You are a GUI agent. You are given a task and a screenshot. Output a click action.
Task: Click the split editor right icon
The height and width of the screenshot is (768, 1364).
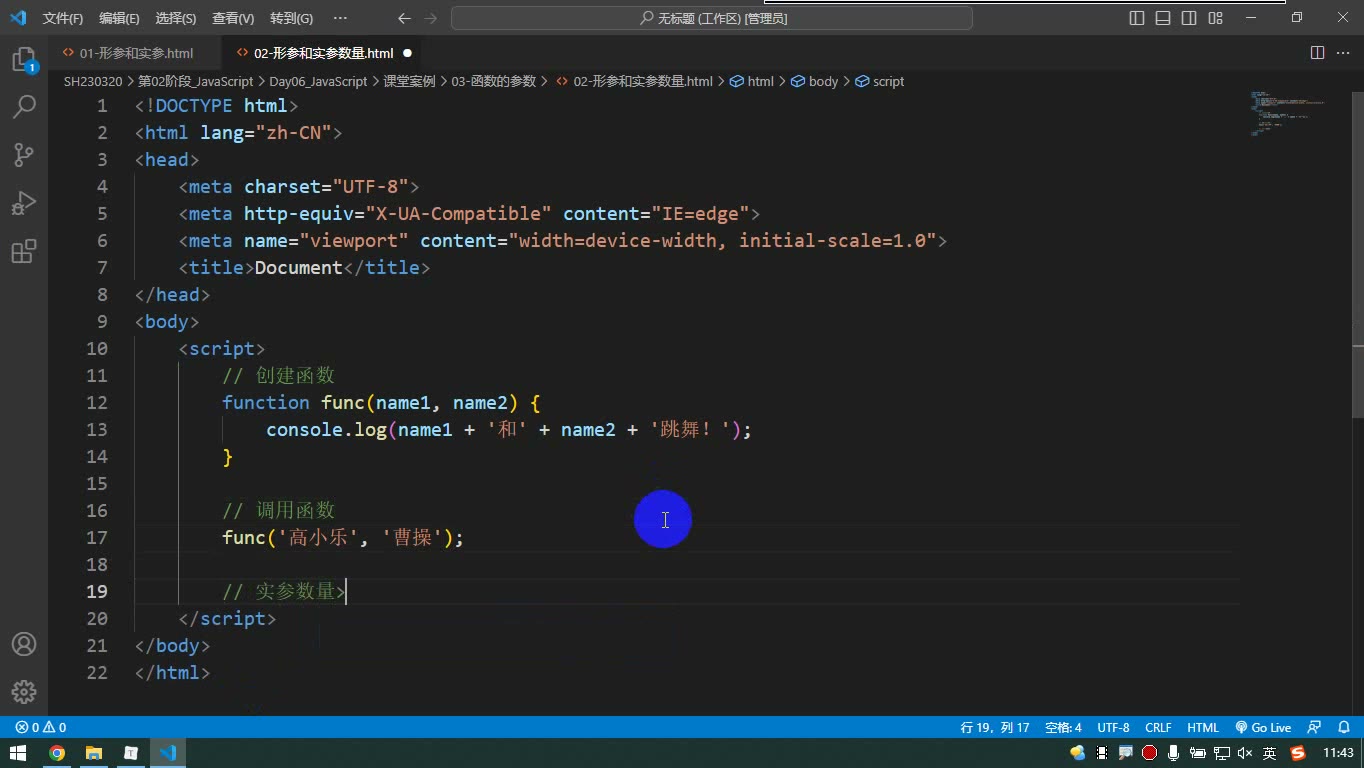pyautogui.click(x=1317, y=53)
